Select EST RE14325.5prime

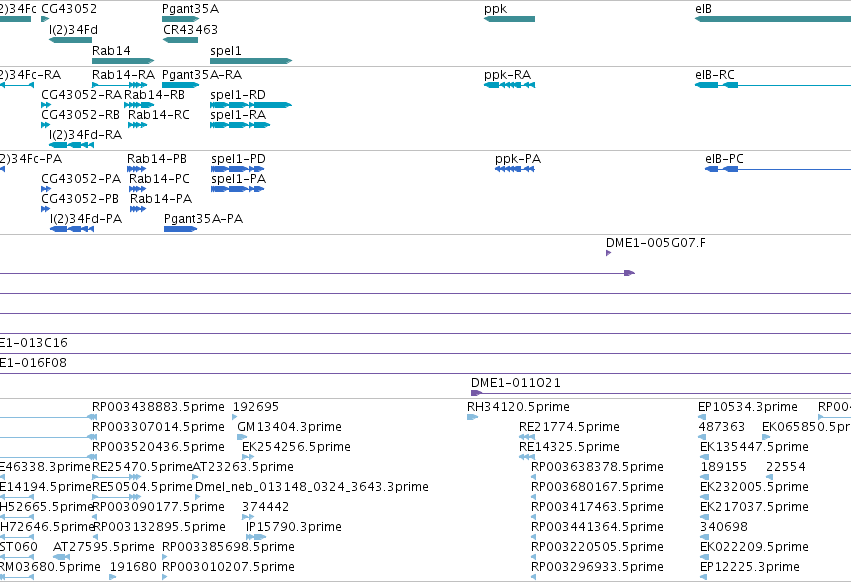tap(527, 457)
